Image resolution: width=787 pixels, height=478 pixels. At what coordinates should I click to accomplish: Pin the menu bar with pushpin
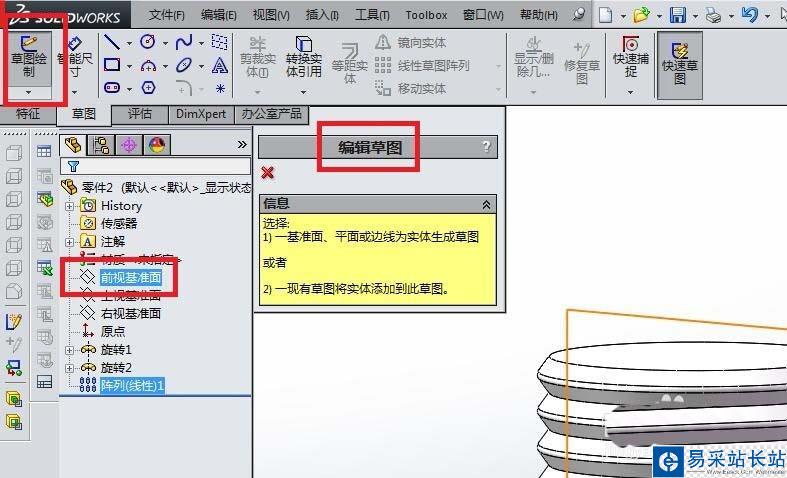[x=579, y=14]
